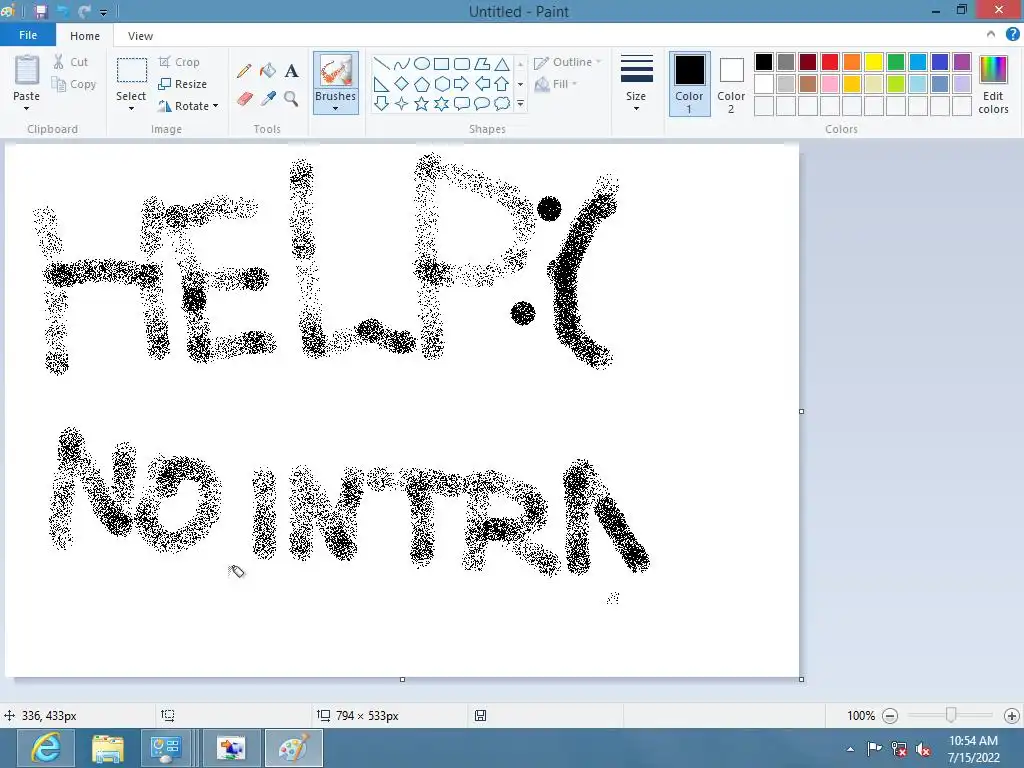
Task: Open Edit colors dialog
Action: click(x=993, y=84)
